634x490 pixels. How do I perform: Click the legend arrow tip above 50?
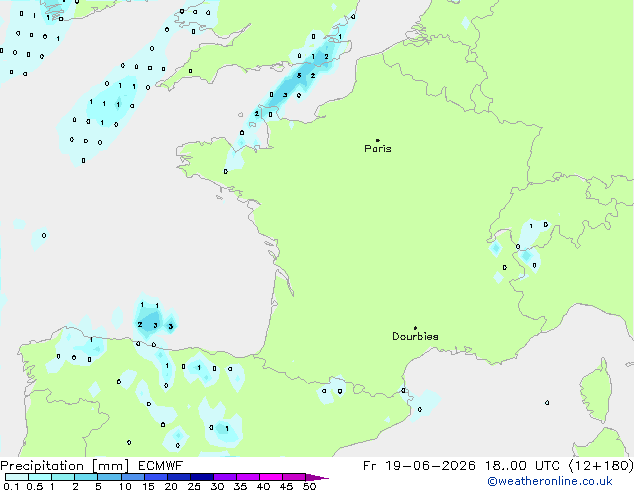[317, 478]
